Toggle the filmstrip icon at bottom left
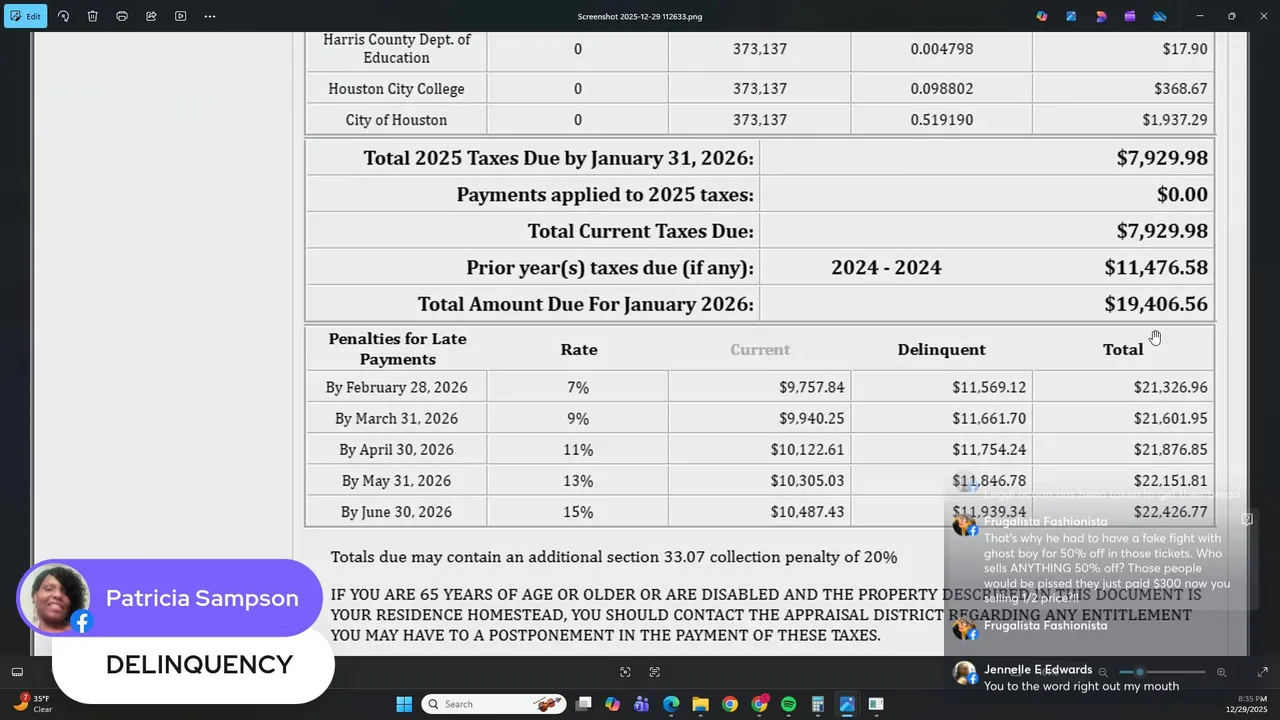Viewport: 1280px width, 720px height. point(17,672)
